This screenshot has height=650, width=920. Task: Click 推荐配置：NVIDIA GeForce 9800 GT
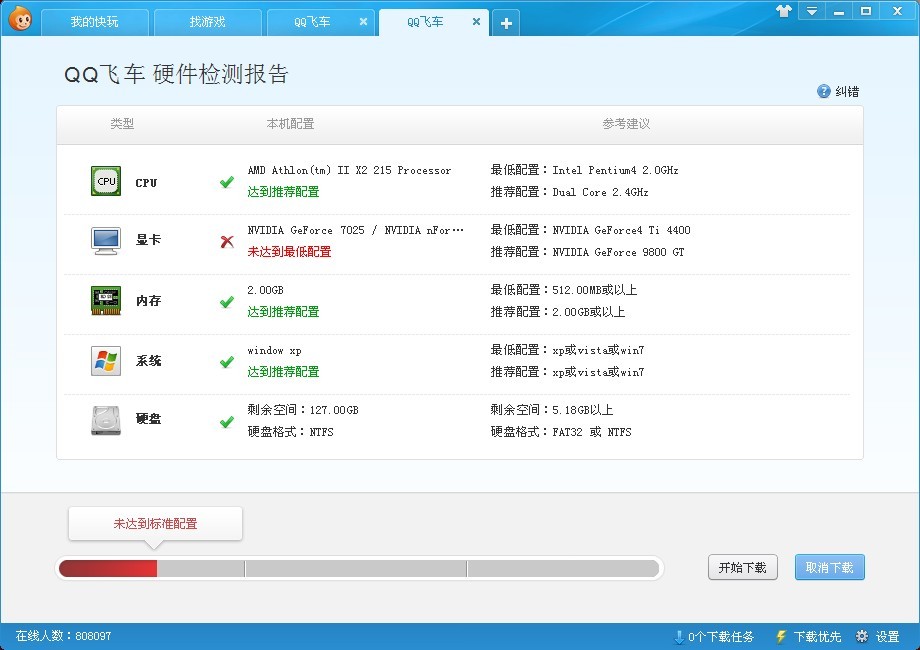coord(587,252)
